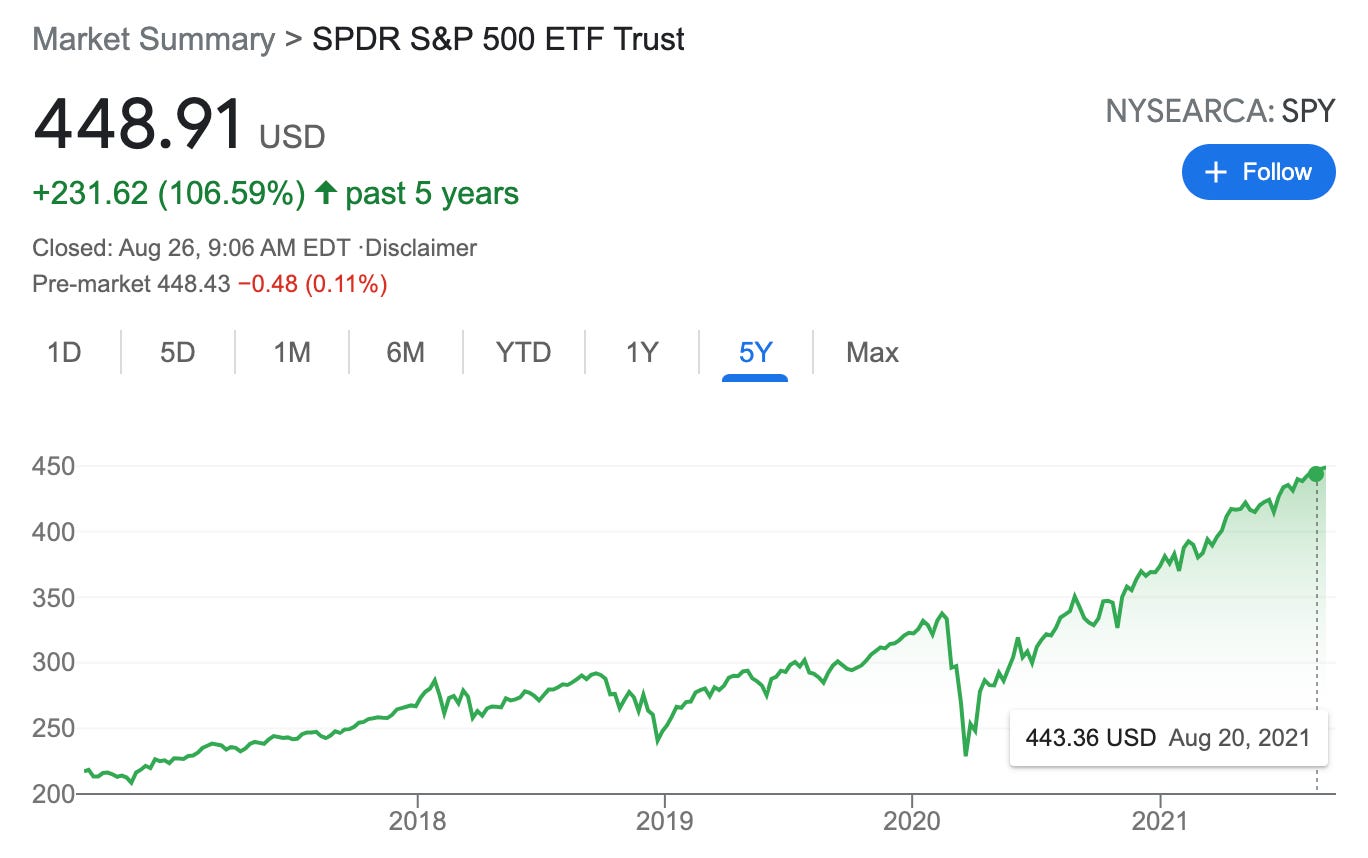Re-select the highlighted 5Y tab

pyautogui.click(x=753, y=352)
